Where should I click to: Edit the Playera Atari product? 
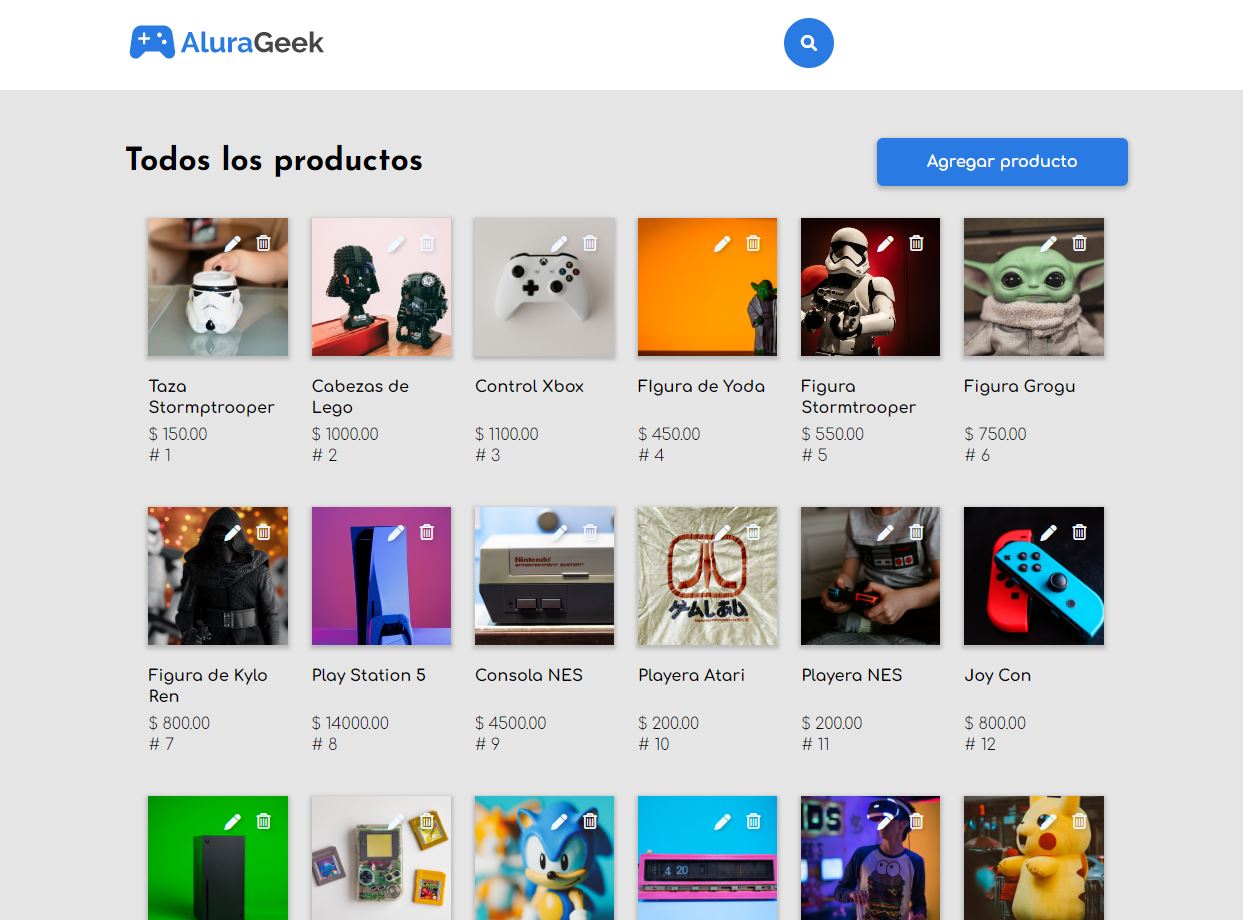[x=720, y=531]
